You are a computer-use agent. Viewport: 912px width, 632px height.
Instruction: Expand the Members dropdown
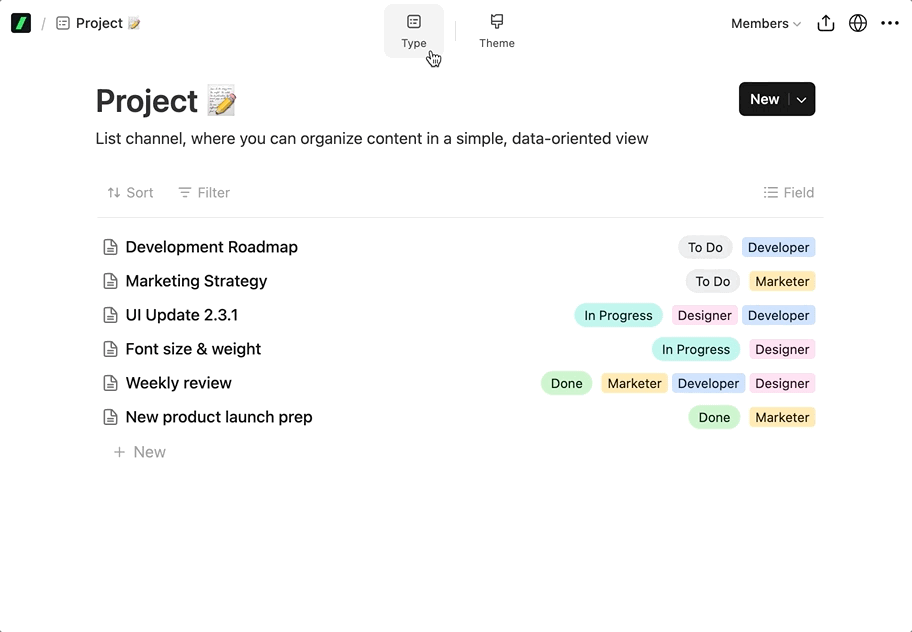(766, 24)
